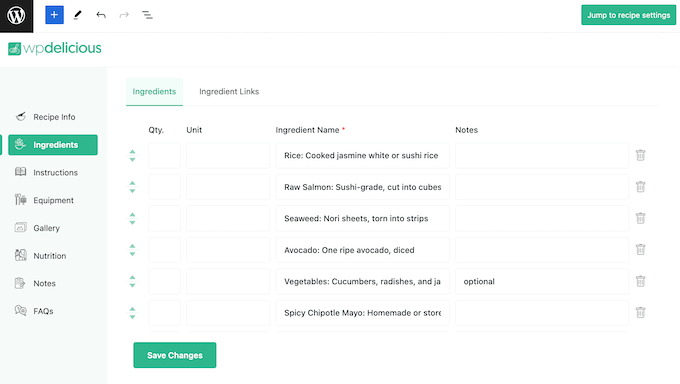The image size is (680, 384).
Task: Delete the Vegetables ingredient row
Action: [x=641, y=281]
